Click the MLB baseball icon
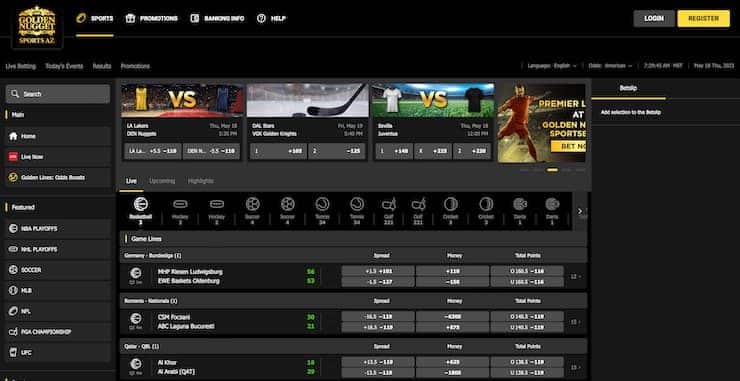 click(x=13, y=291)
